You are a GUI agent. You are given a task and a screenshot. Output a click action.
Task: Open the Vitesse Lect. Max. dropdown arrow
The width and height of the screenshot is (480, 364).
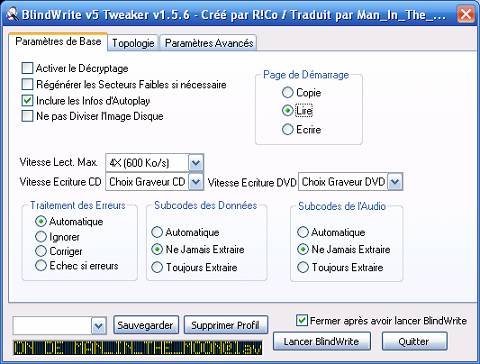(x=196, y=163)
